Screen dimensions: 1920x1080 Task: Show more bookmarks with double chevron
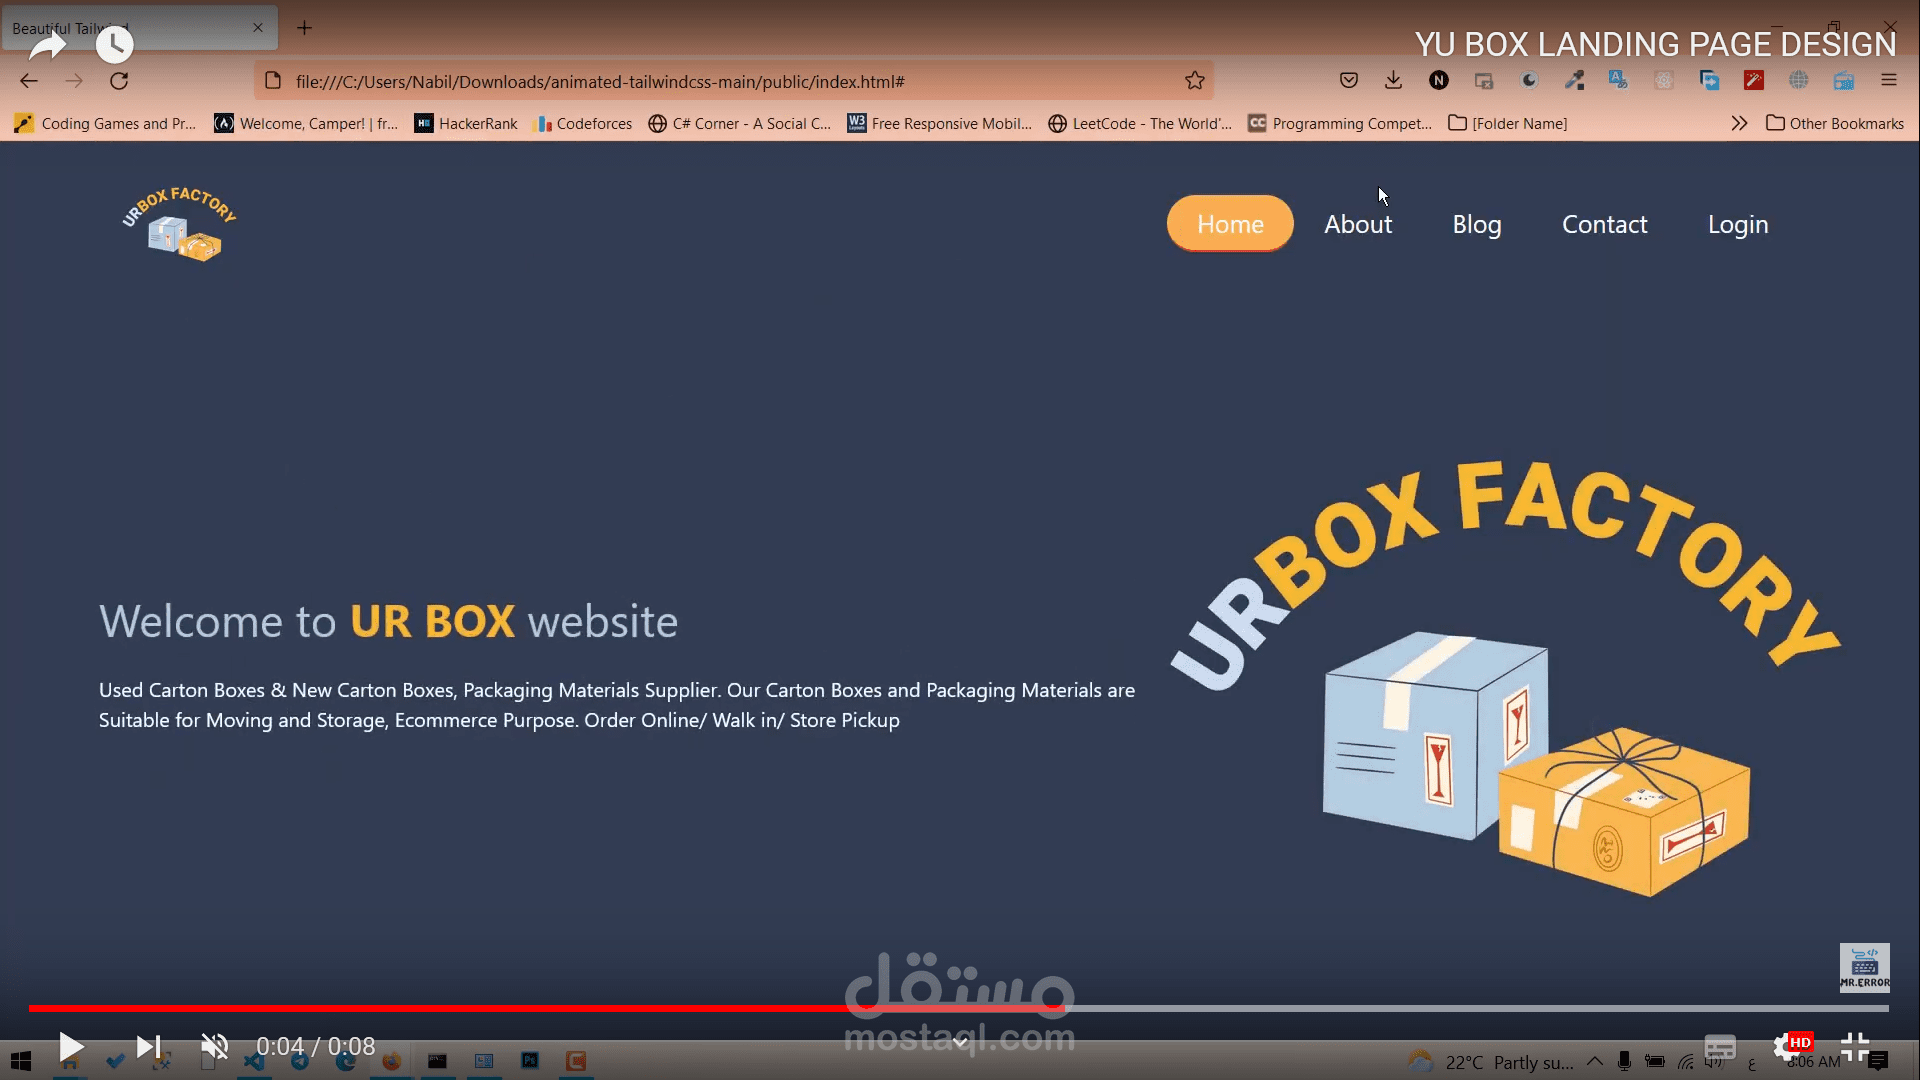pyautogui.click(x=1739, y=123)
